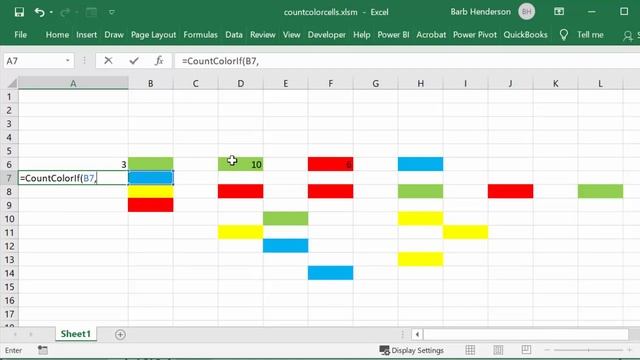Open the Data tab
The height and width of the screenshot is (360, 640).
[x=234, y=35]
